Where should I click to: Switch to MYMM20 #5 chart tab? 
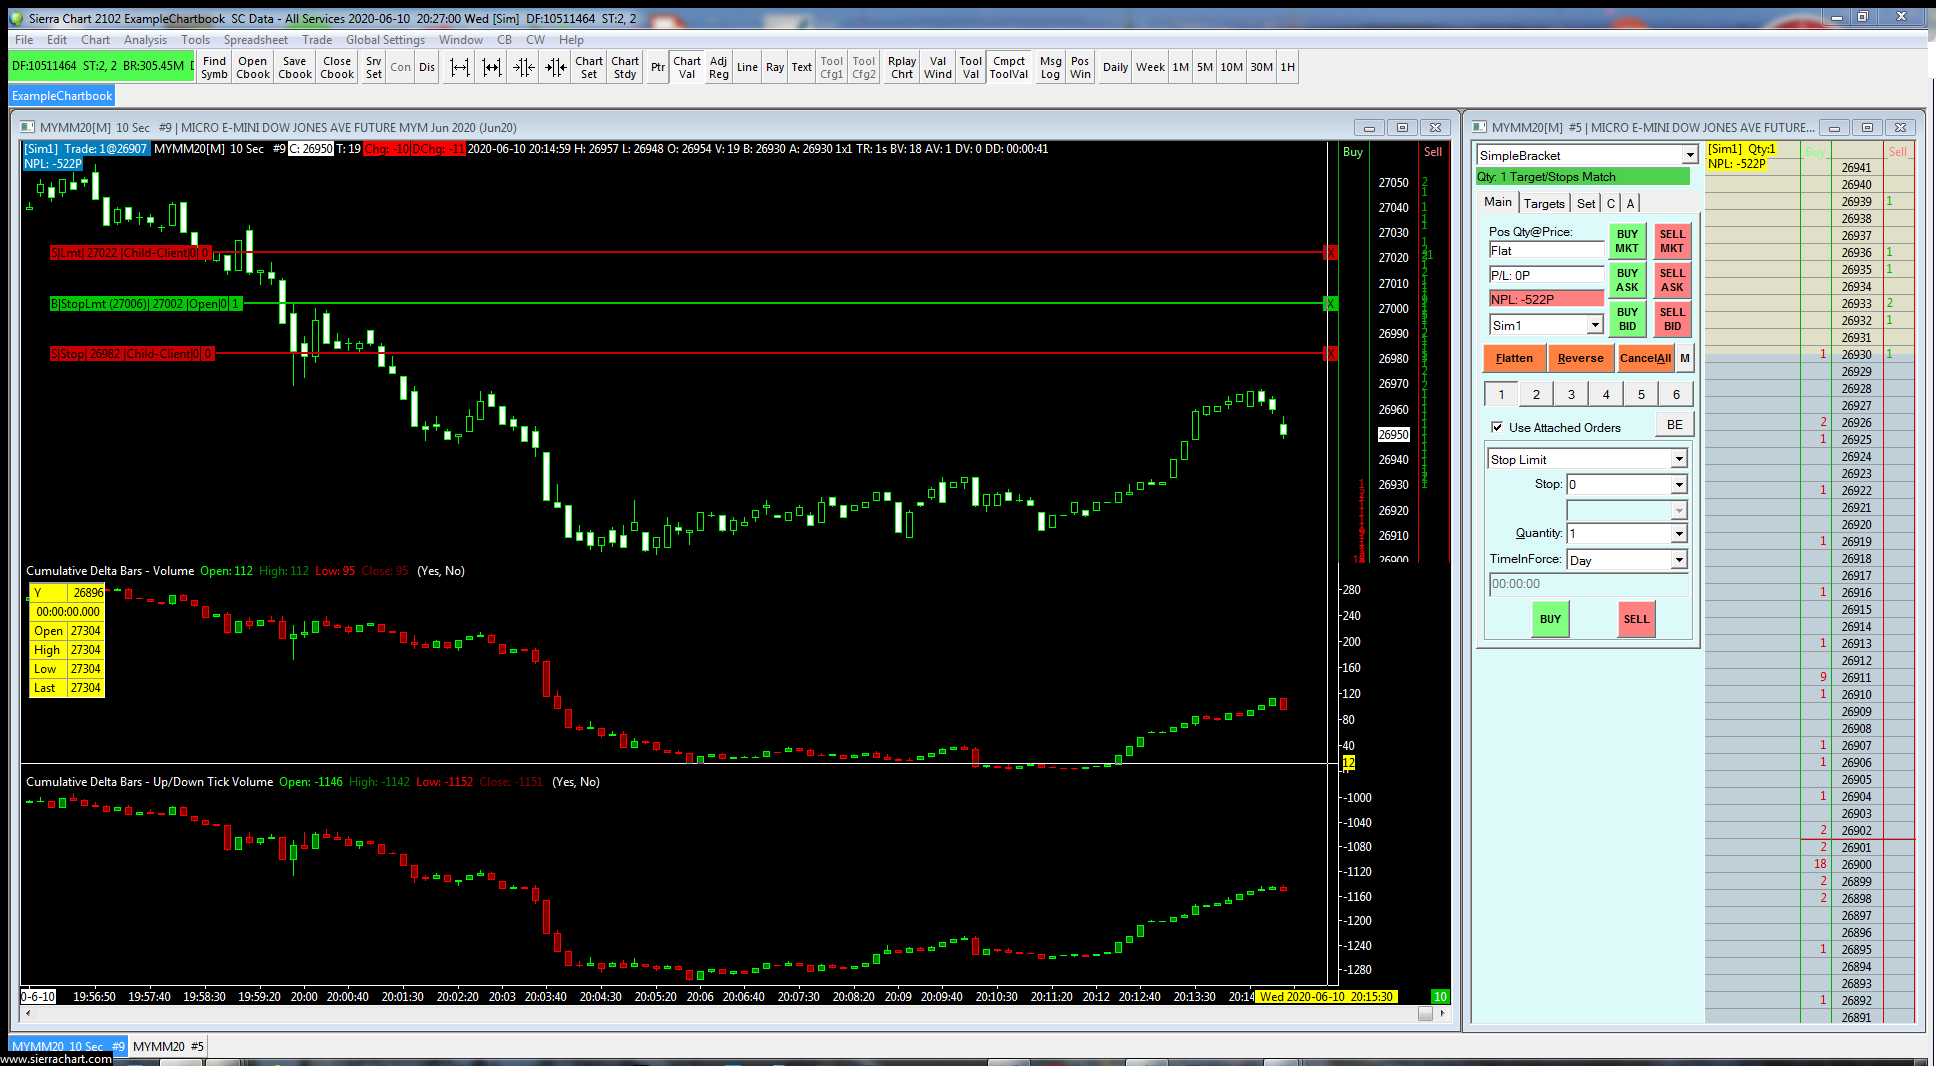click(x=168, y=1046)
